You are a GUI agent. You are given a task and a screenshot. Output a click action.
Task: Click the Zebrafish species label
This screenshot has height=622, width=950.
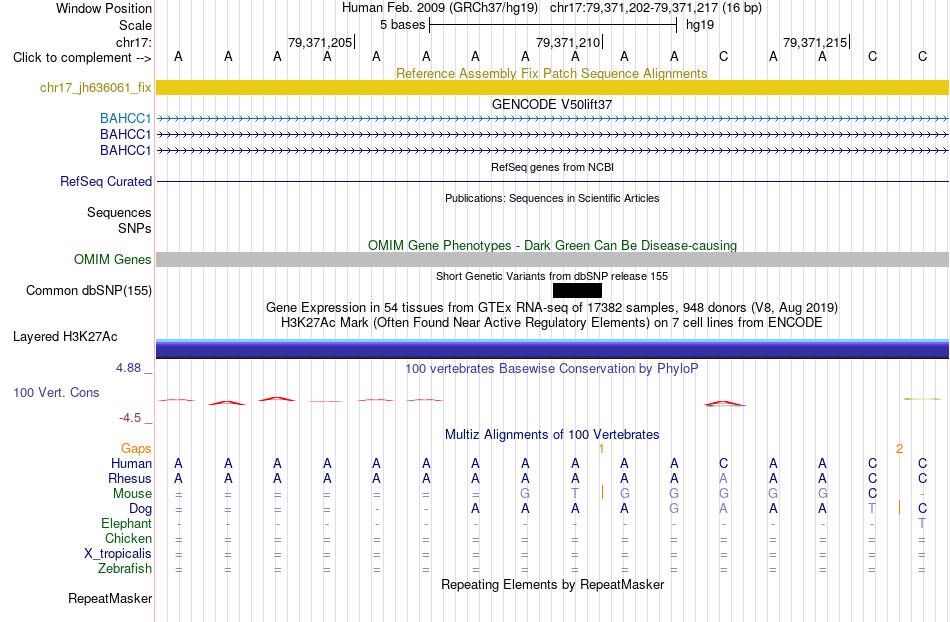(125, 568)
